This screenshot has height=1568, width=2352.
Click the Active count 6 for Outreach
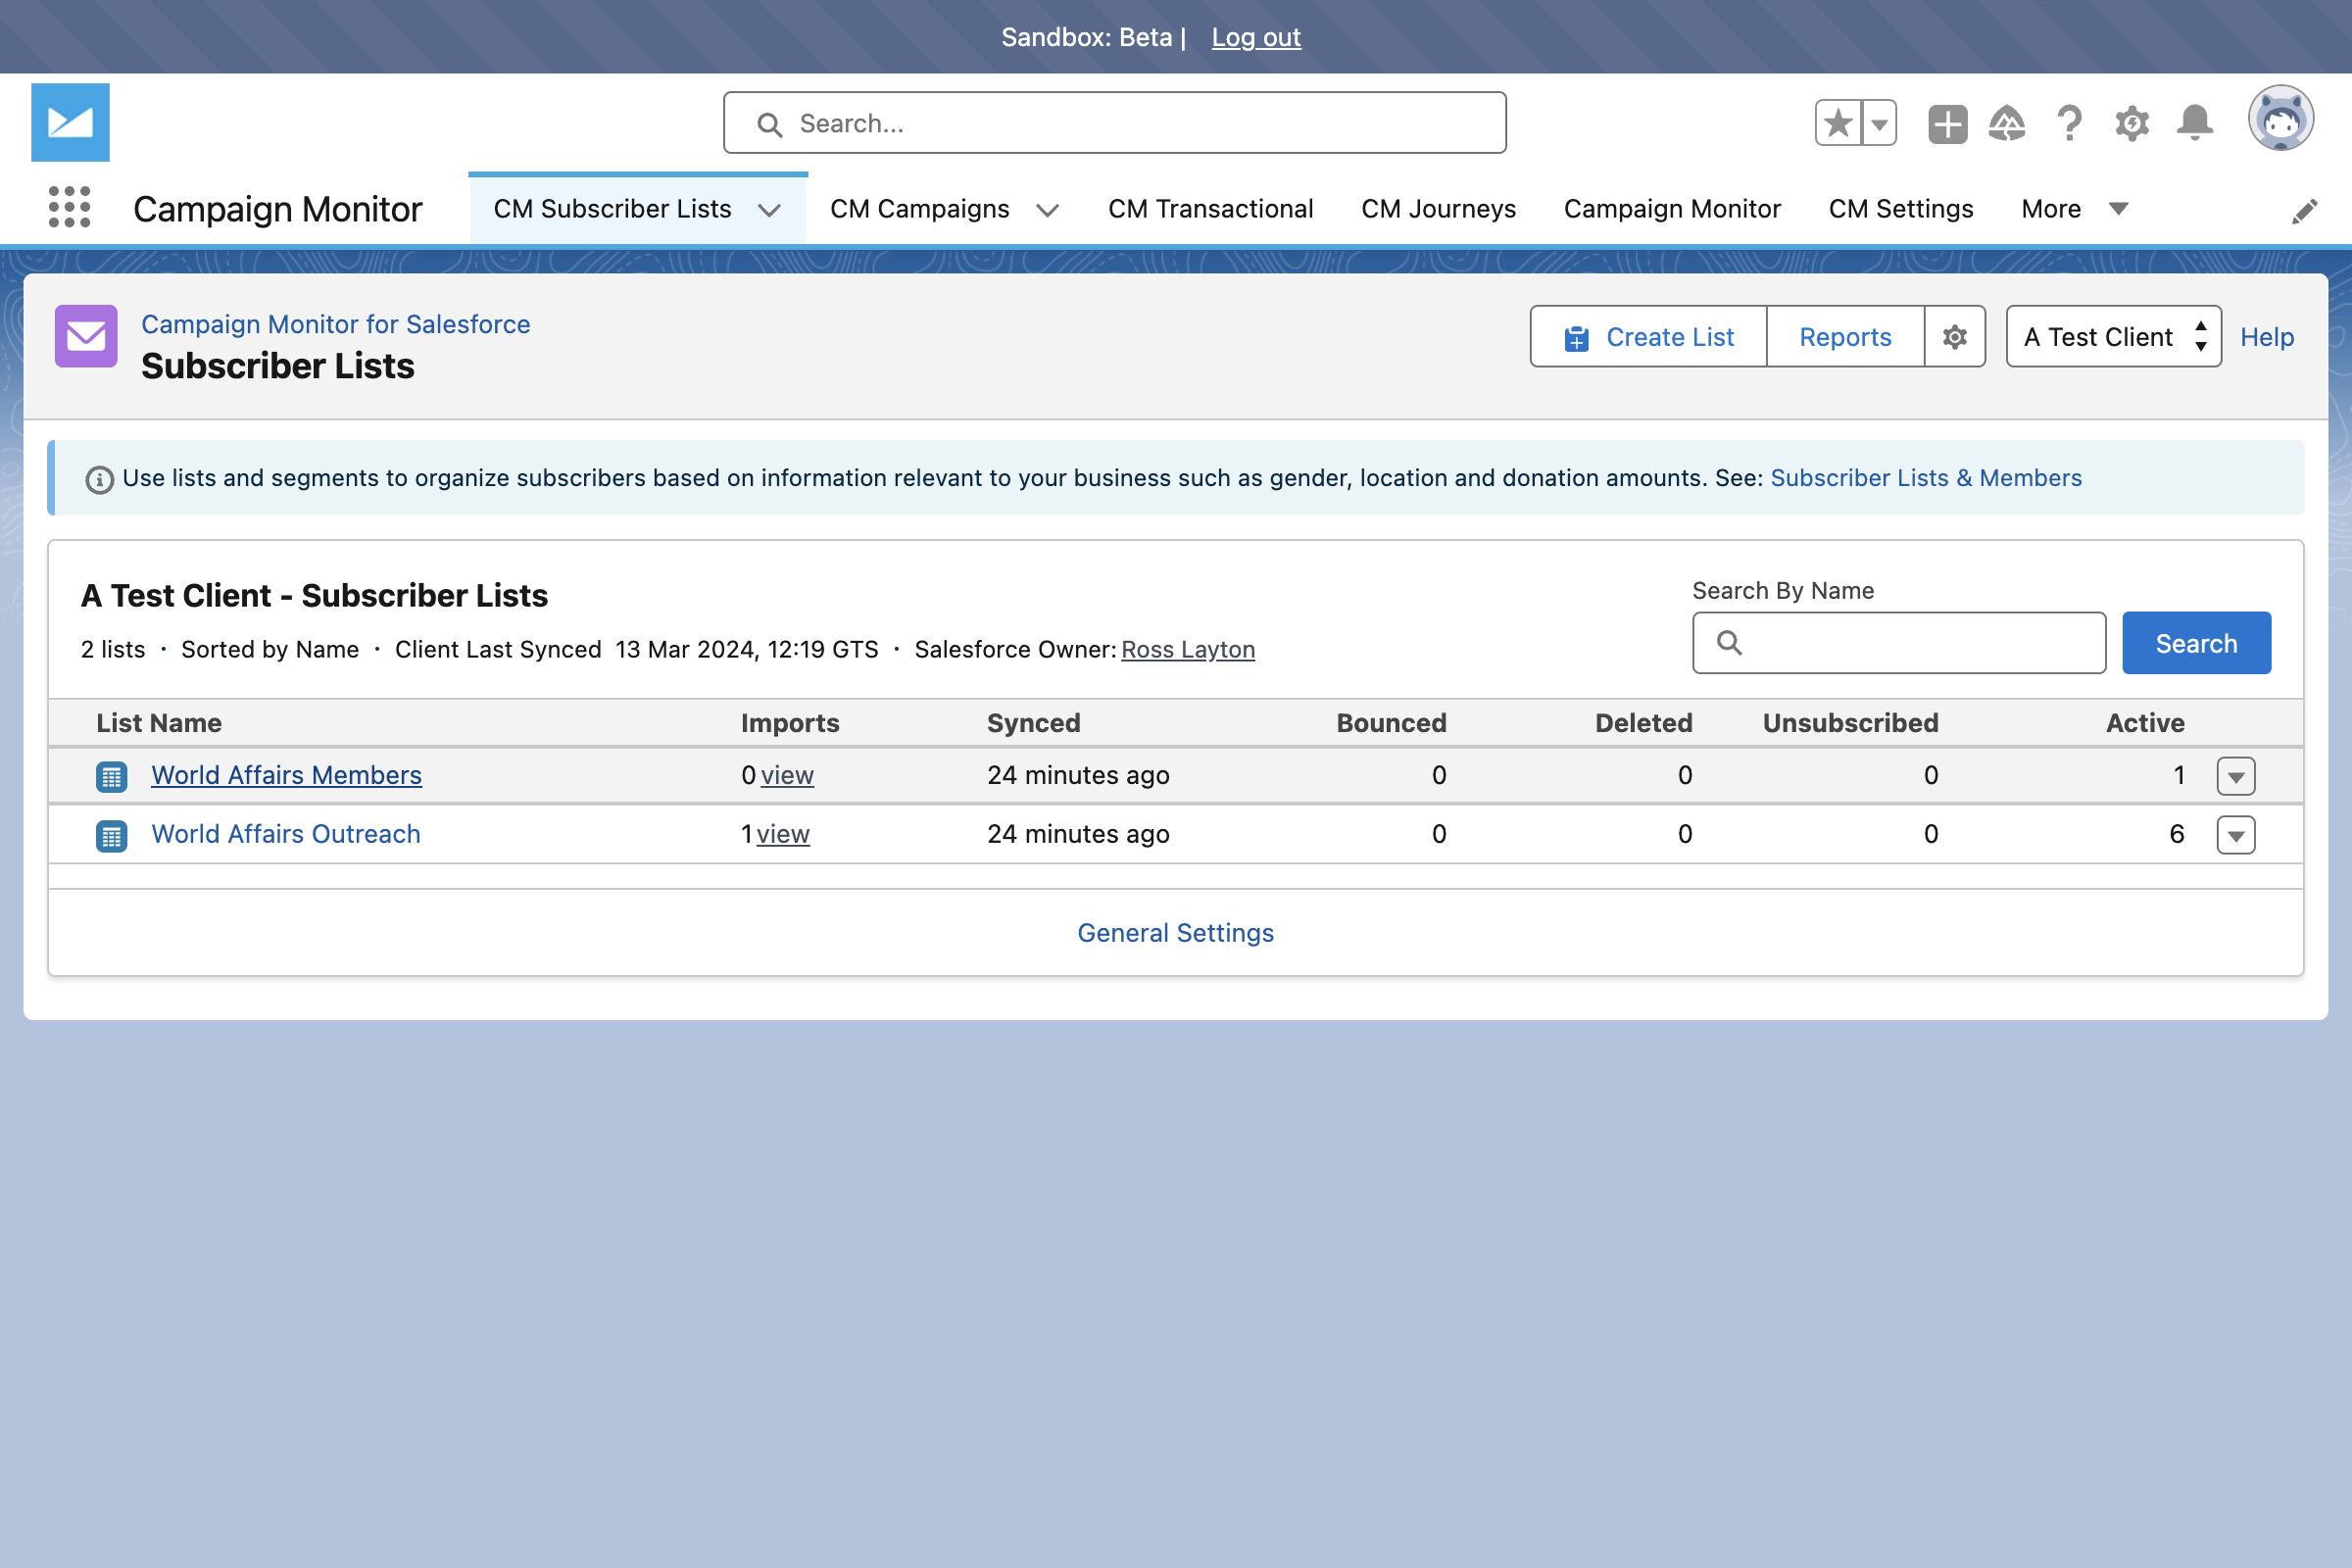coord(2177,834)
